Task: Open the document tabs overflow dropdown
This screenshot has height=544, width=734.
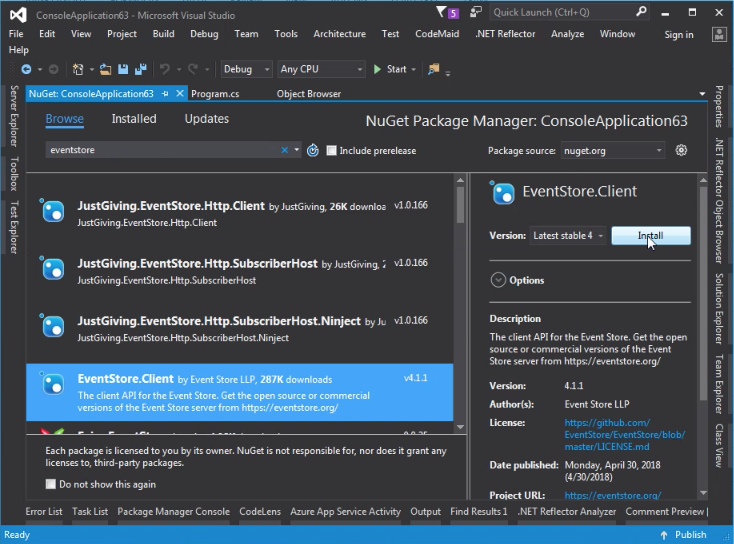Action: click(702, 94)
